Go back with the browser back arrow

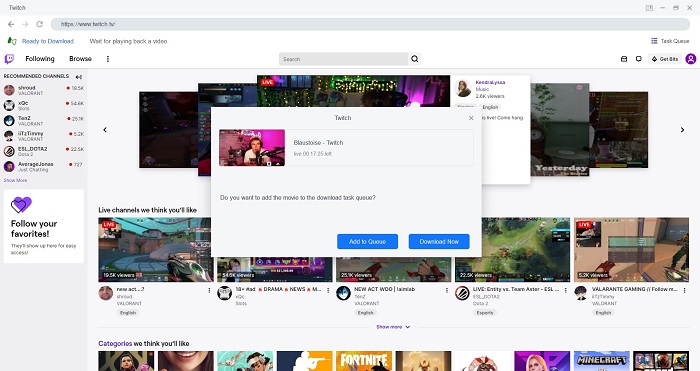(11, 24)
